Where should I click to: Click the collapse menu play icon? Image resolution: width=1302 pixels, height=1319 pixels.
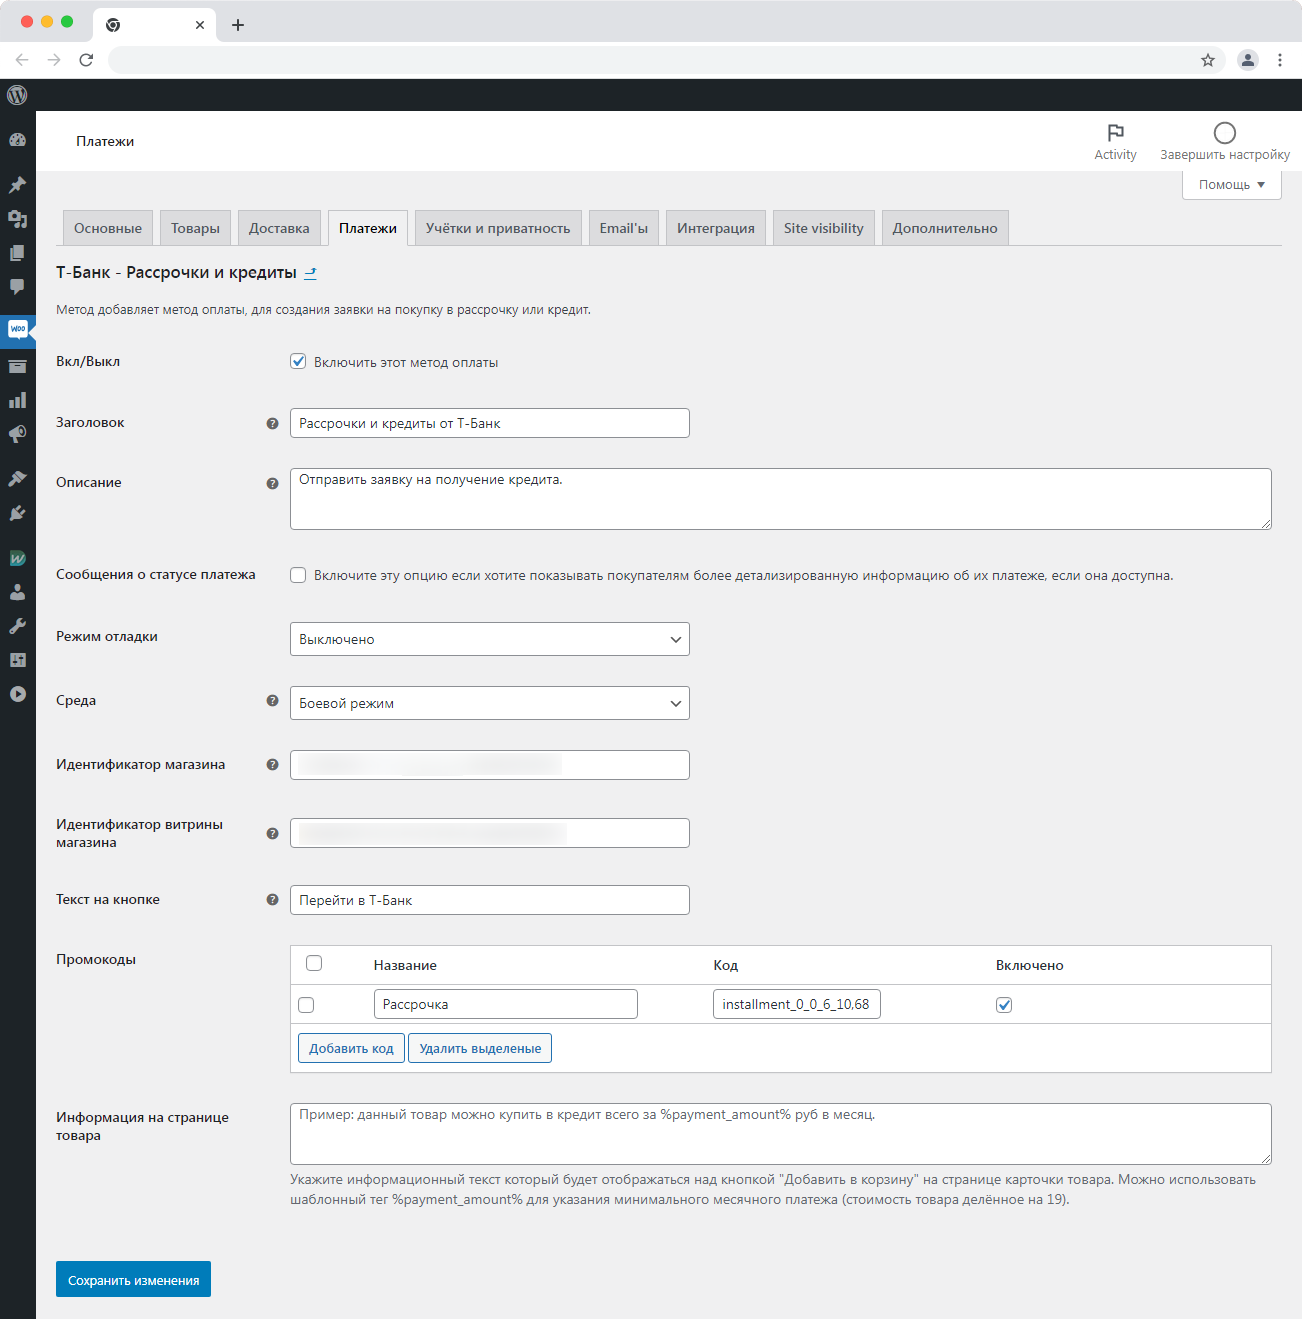click(17, 694)
